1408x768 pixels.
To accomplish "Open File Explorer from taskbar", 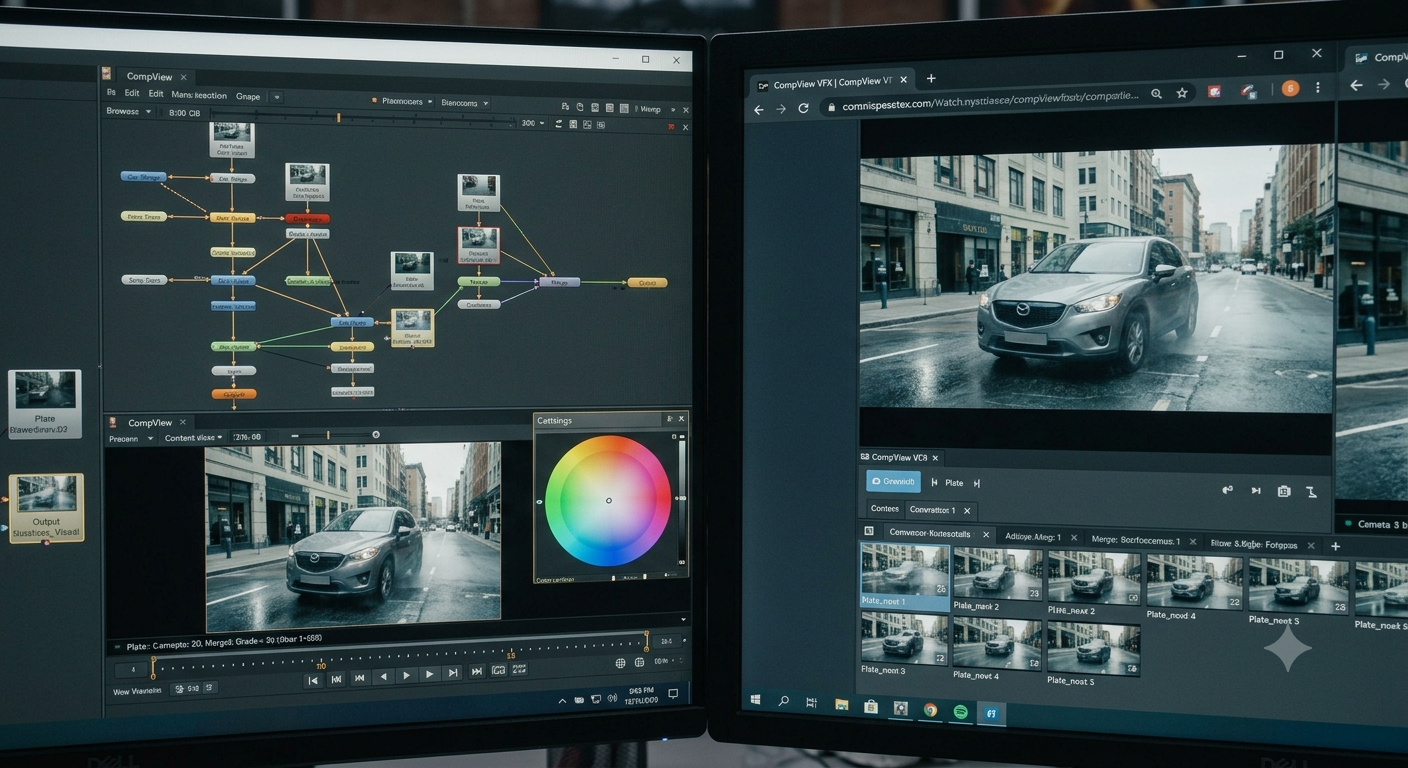I will click(x=841, y=706).
